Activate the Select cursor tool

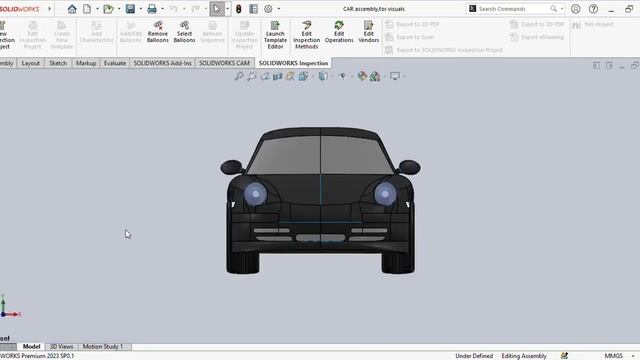pos(217,9)
